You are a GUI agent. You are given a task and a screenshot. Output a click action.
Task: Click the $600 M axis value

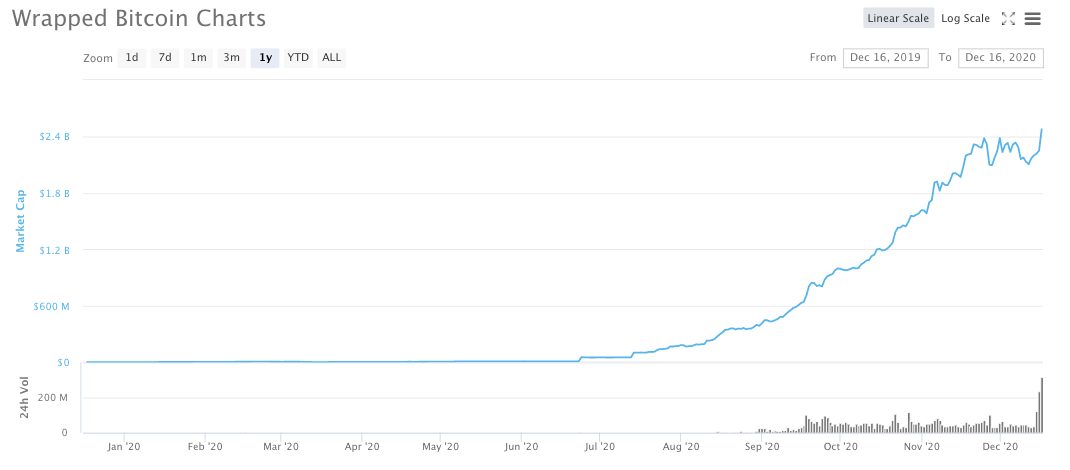[51, 306]
